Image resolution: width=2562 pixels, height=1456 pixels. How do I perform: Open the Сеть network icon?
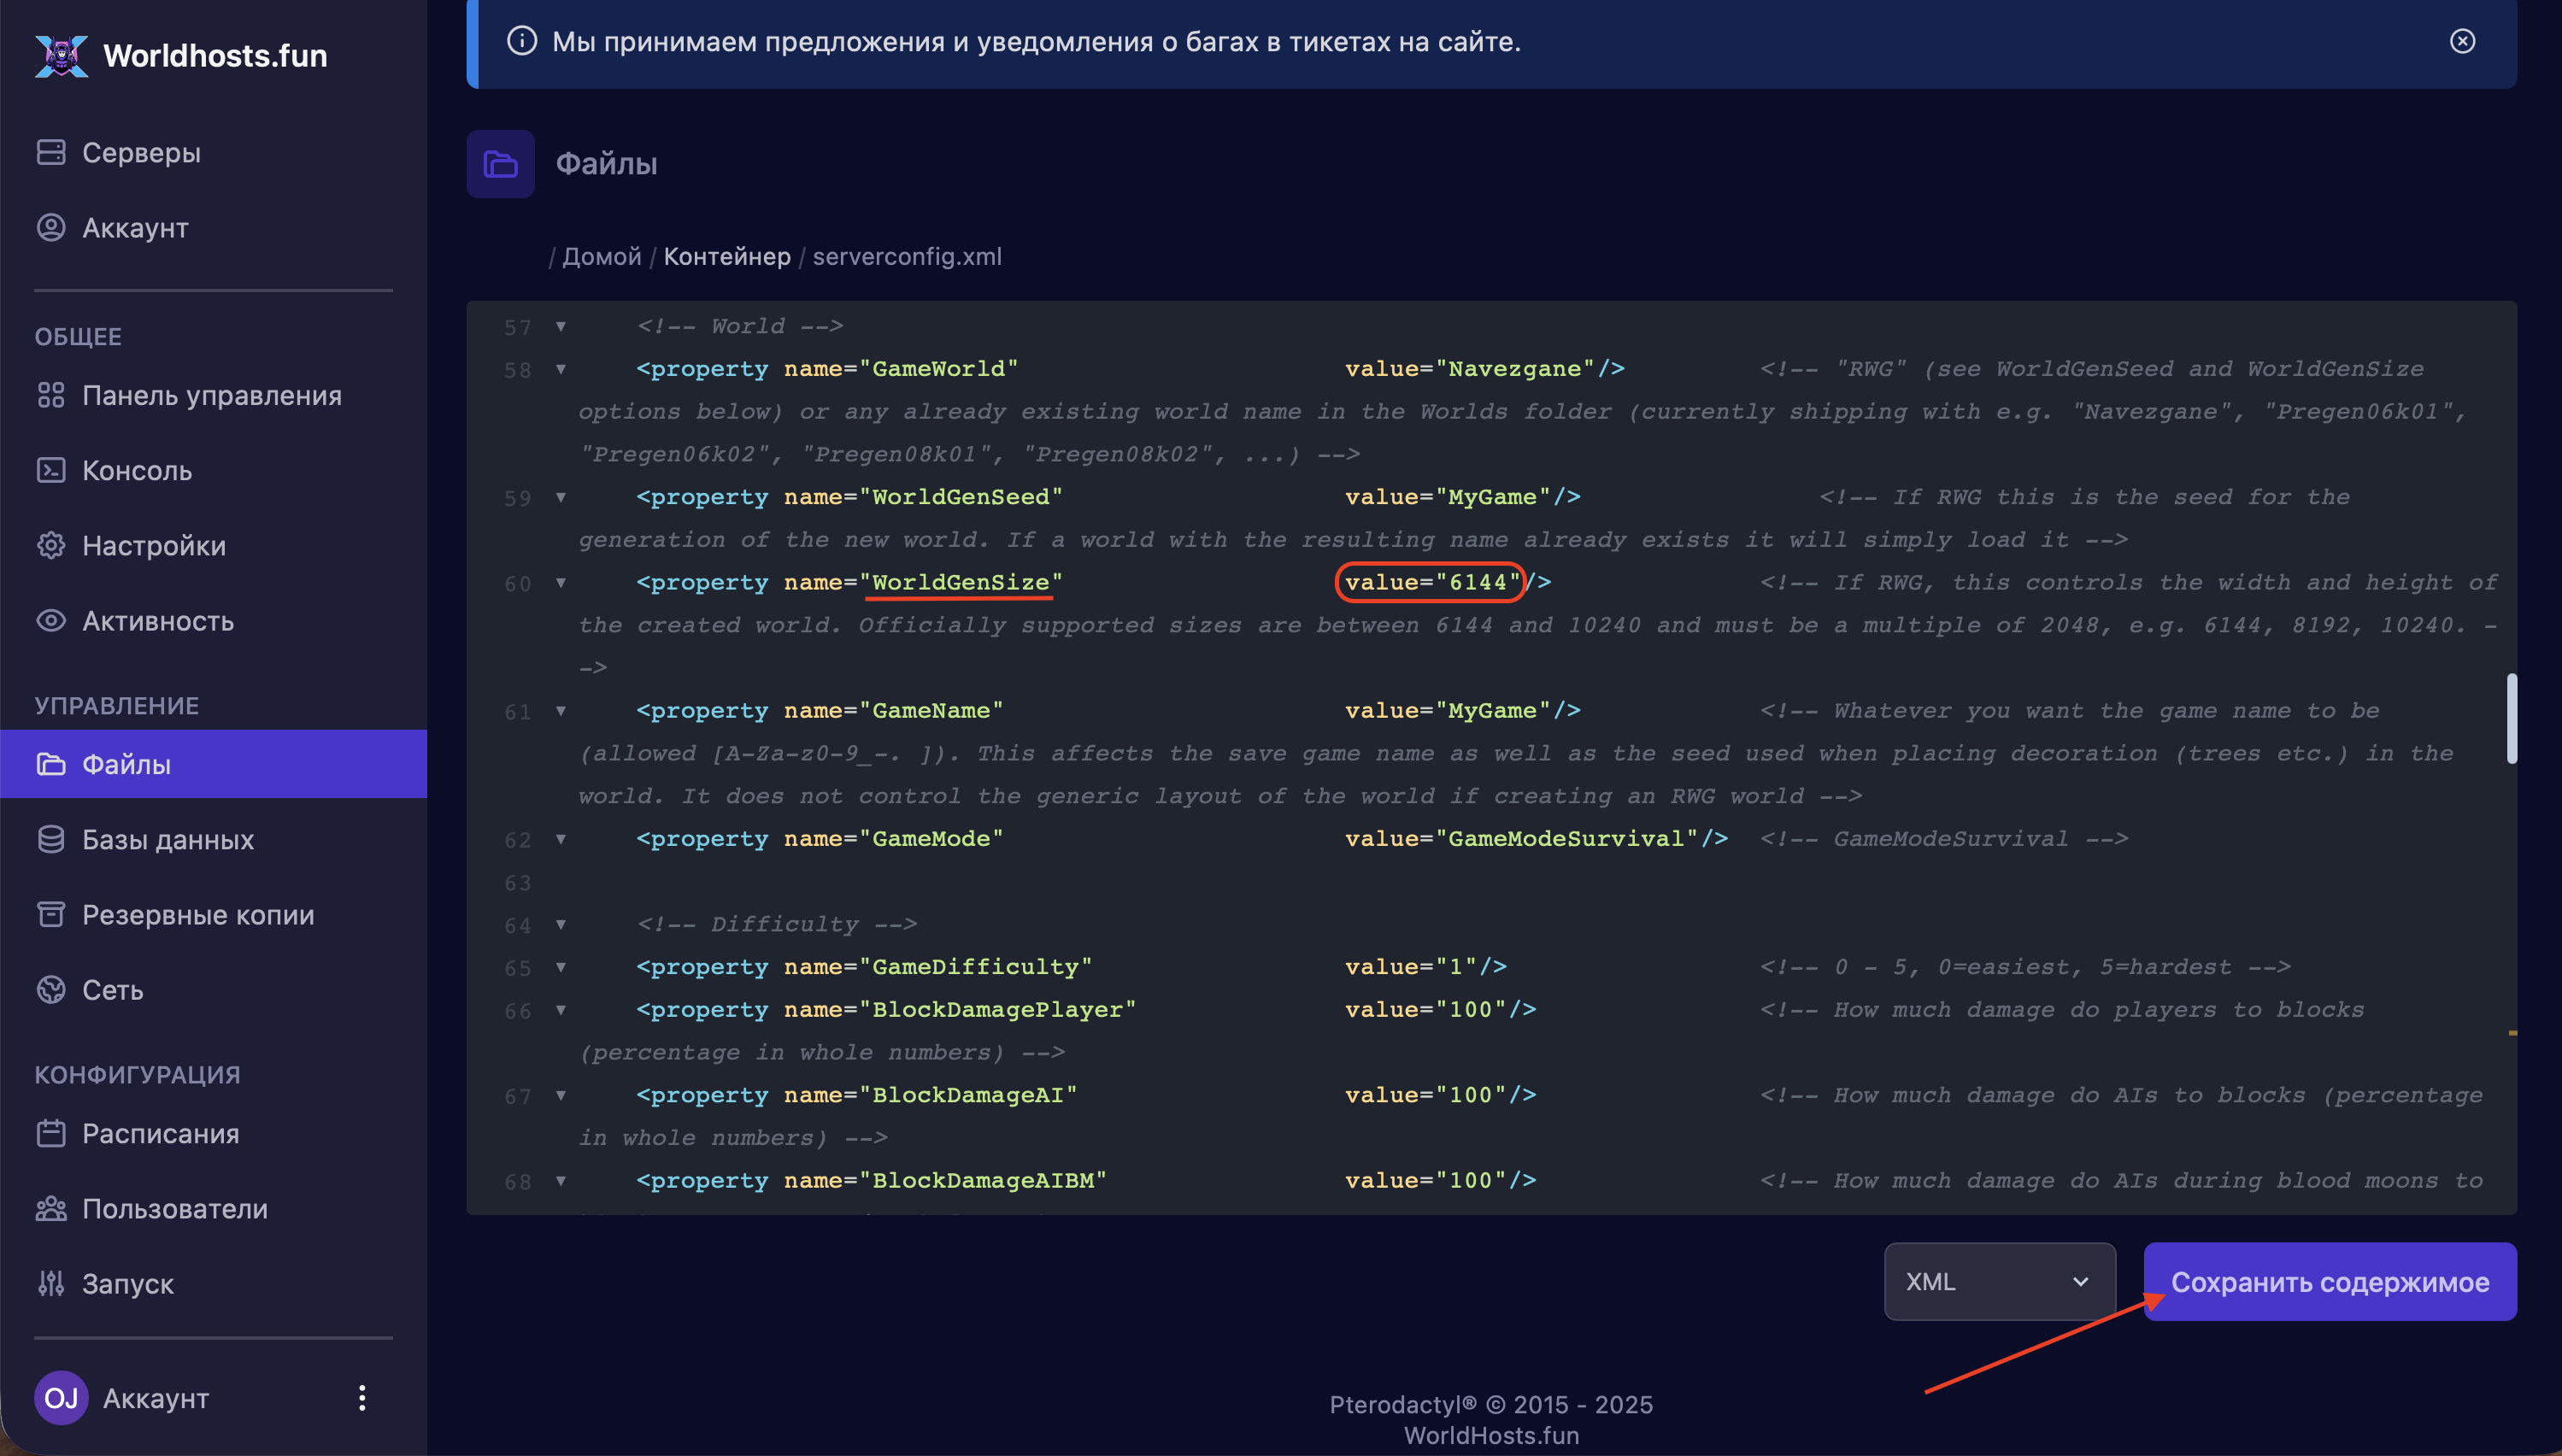click(x=51, y=989)
